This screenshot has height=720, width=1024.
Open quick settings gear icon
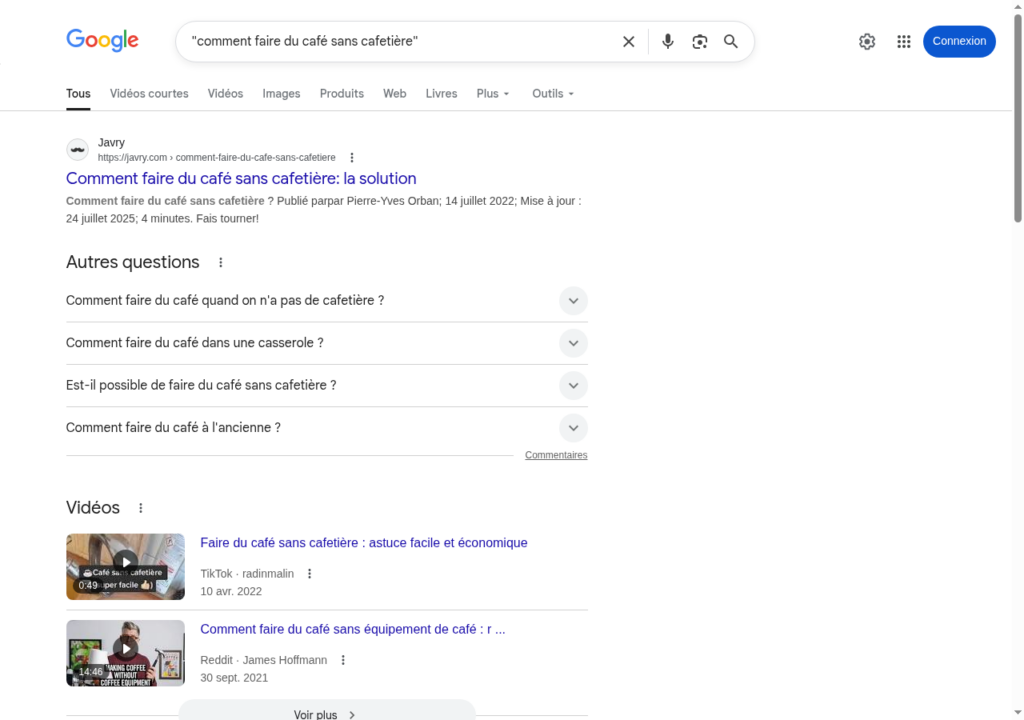pos(867,42)
